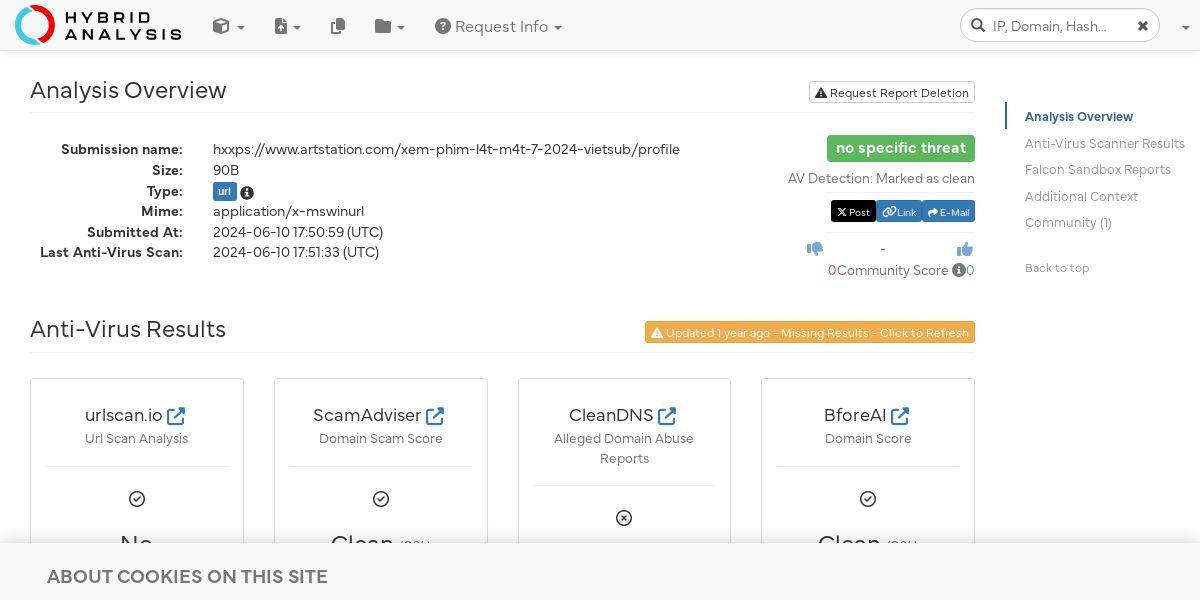Click the CleanDNS card title
1200x600 pixels.
point(611,415)
